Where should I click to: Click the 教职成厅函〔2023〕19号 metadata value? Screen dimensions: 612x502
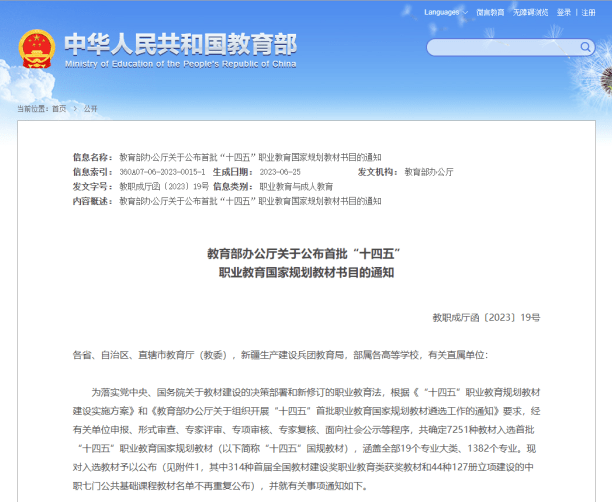pos(164,187)
